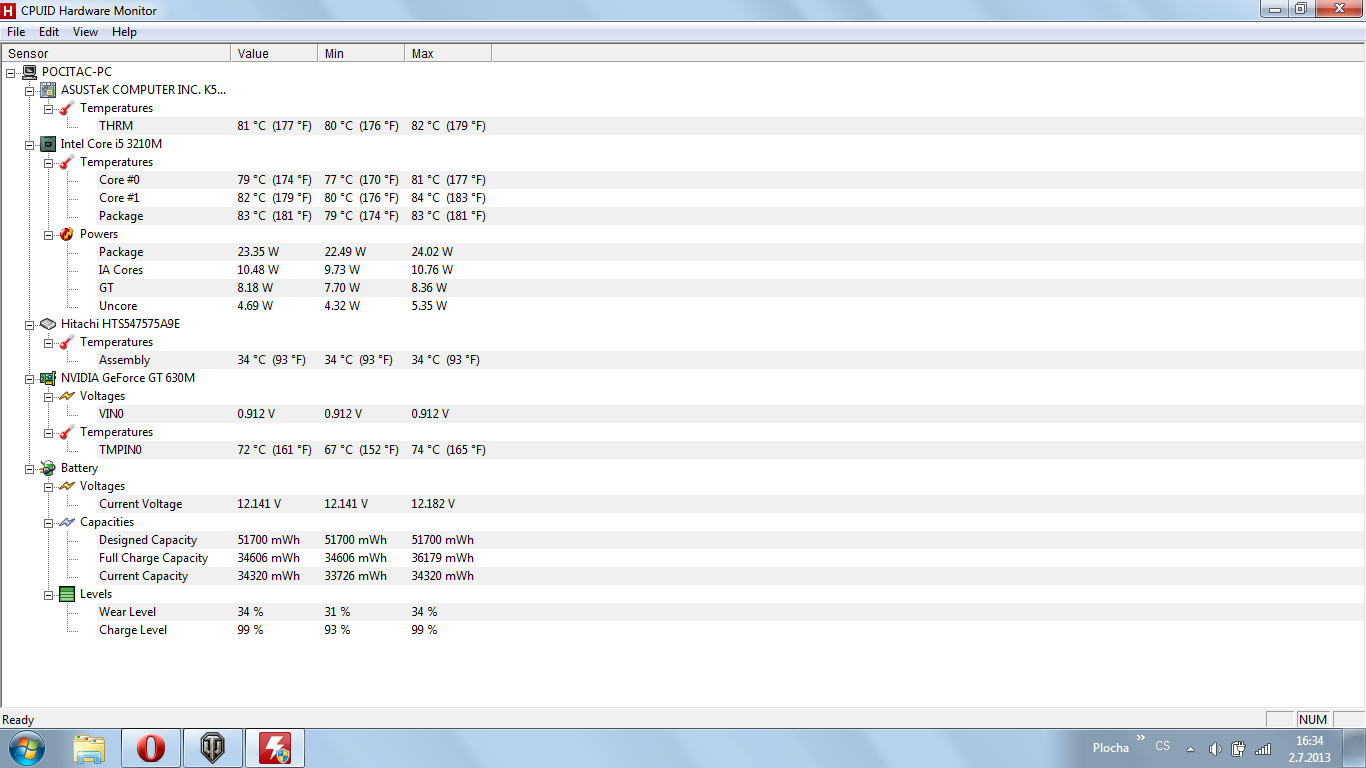This screenshot has height=768, width=1366.
Task: Select the Assembly temperature row
Action: tap(683, 360)
